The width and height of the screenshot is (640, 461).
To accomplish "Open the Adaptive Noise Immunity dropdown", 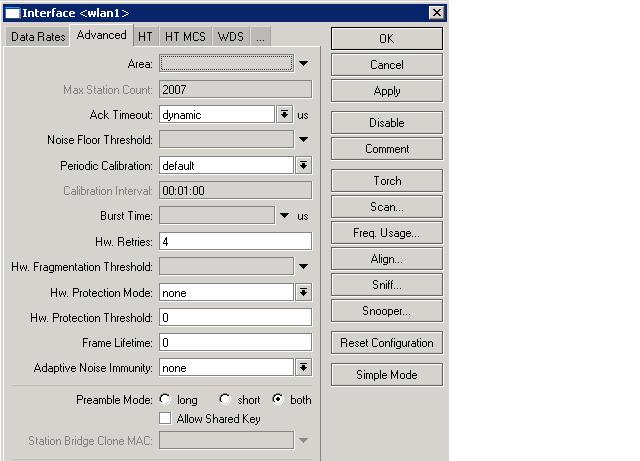I will pyautogui.click(x=304, y=367).
